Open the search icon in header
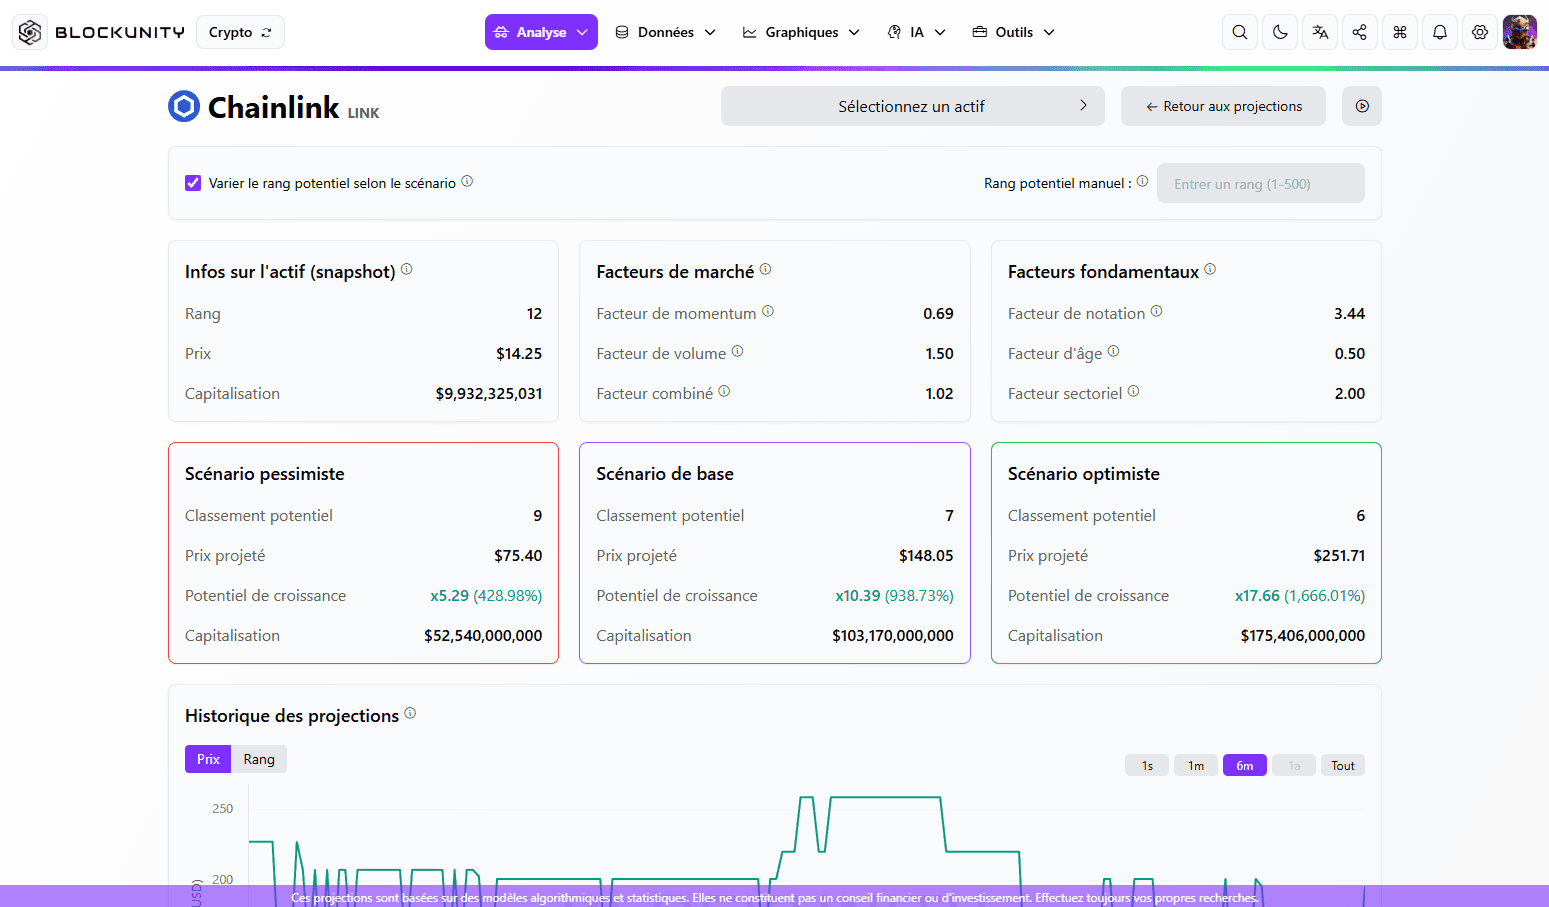 click(1240, 32)
